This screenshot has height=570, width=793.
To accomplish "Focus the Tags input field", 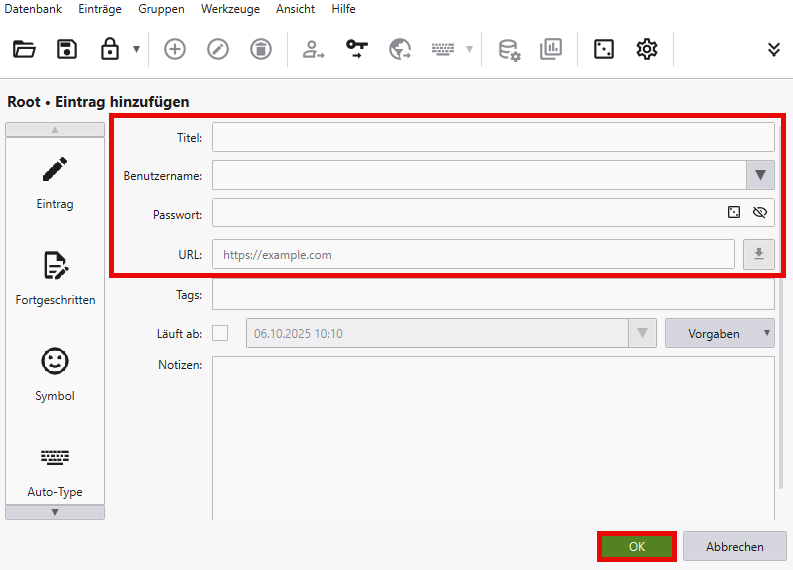I will point(493,294).
